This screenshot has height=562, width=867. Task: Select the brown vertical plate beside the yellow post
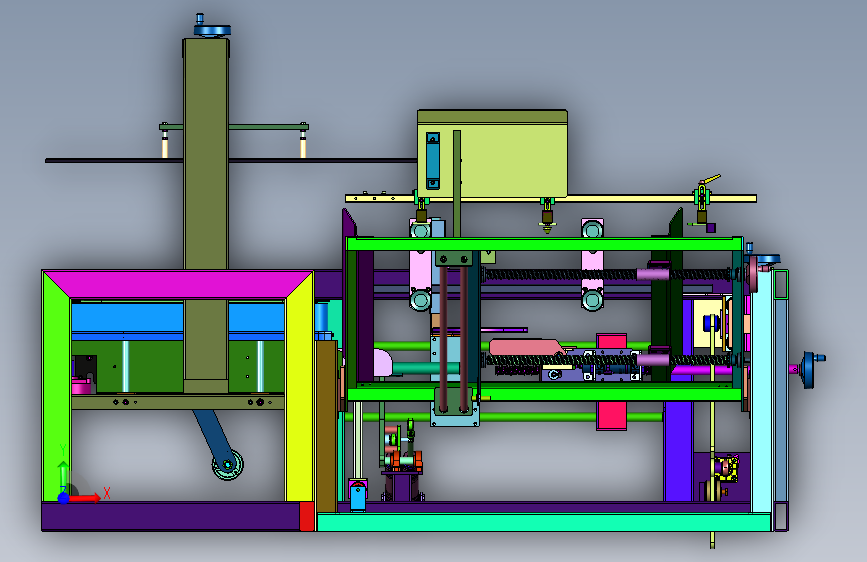(326, 426)
